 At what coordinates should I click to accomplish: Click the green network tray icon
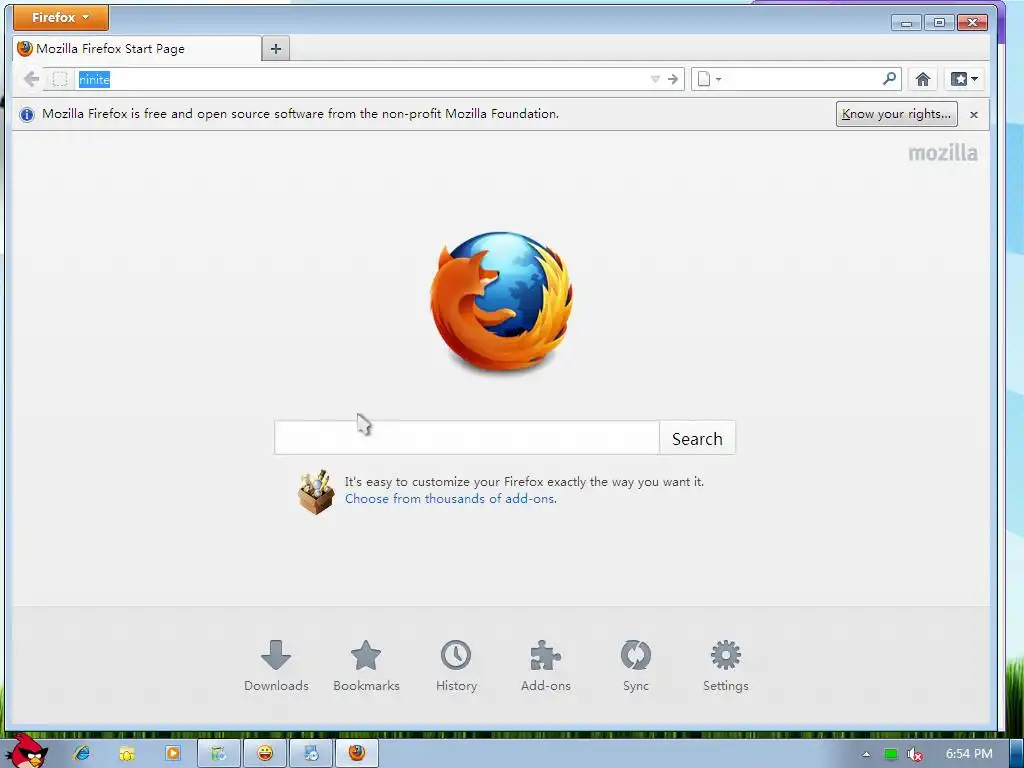pos(890,754)
